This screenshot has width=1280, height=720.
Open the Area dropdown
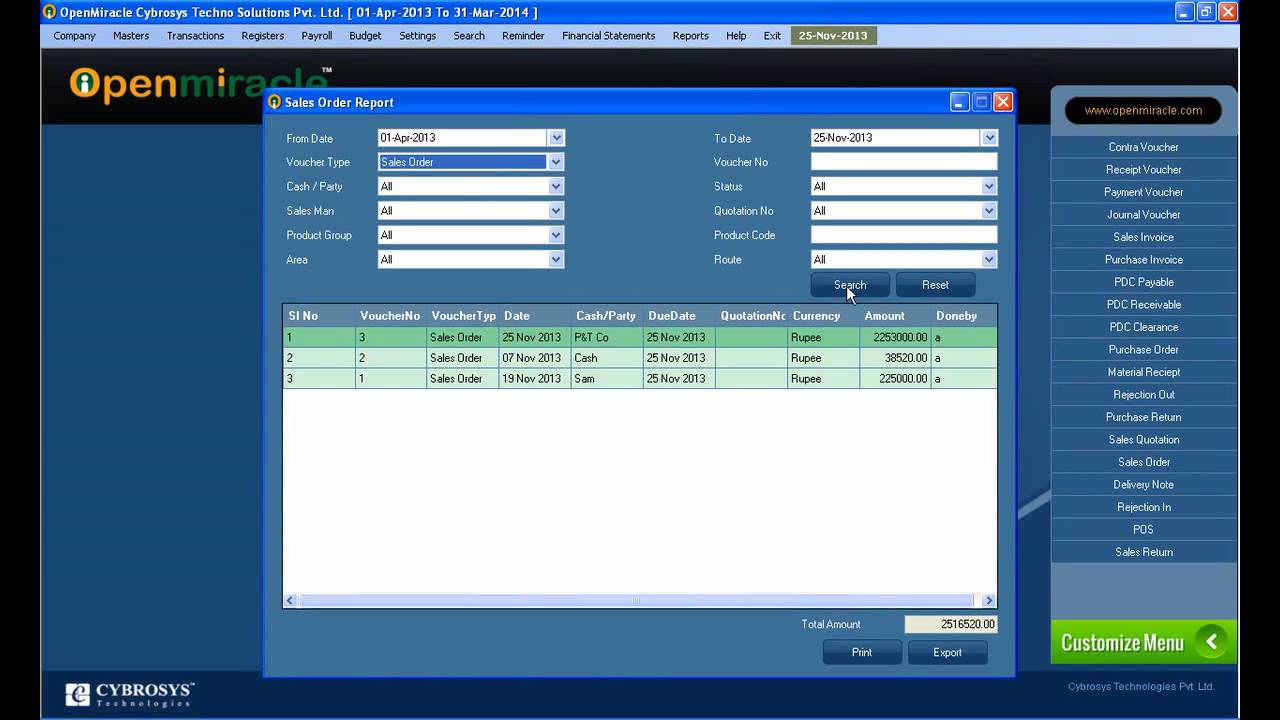point(557,259)
